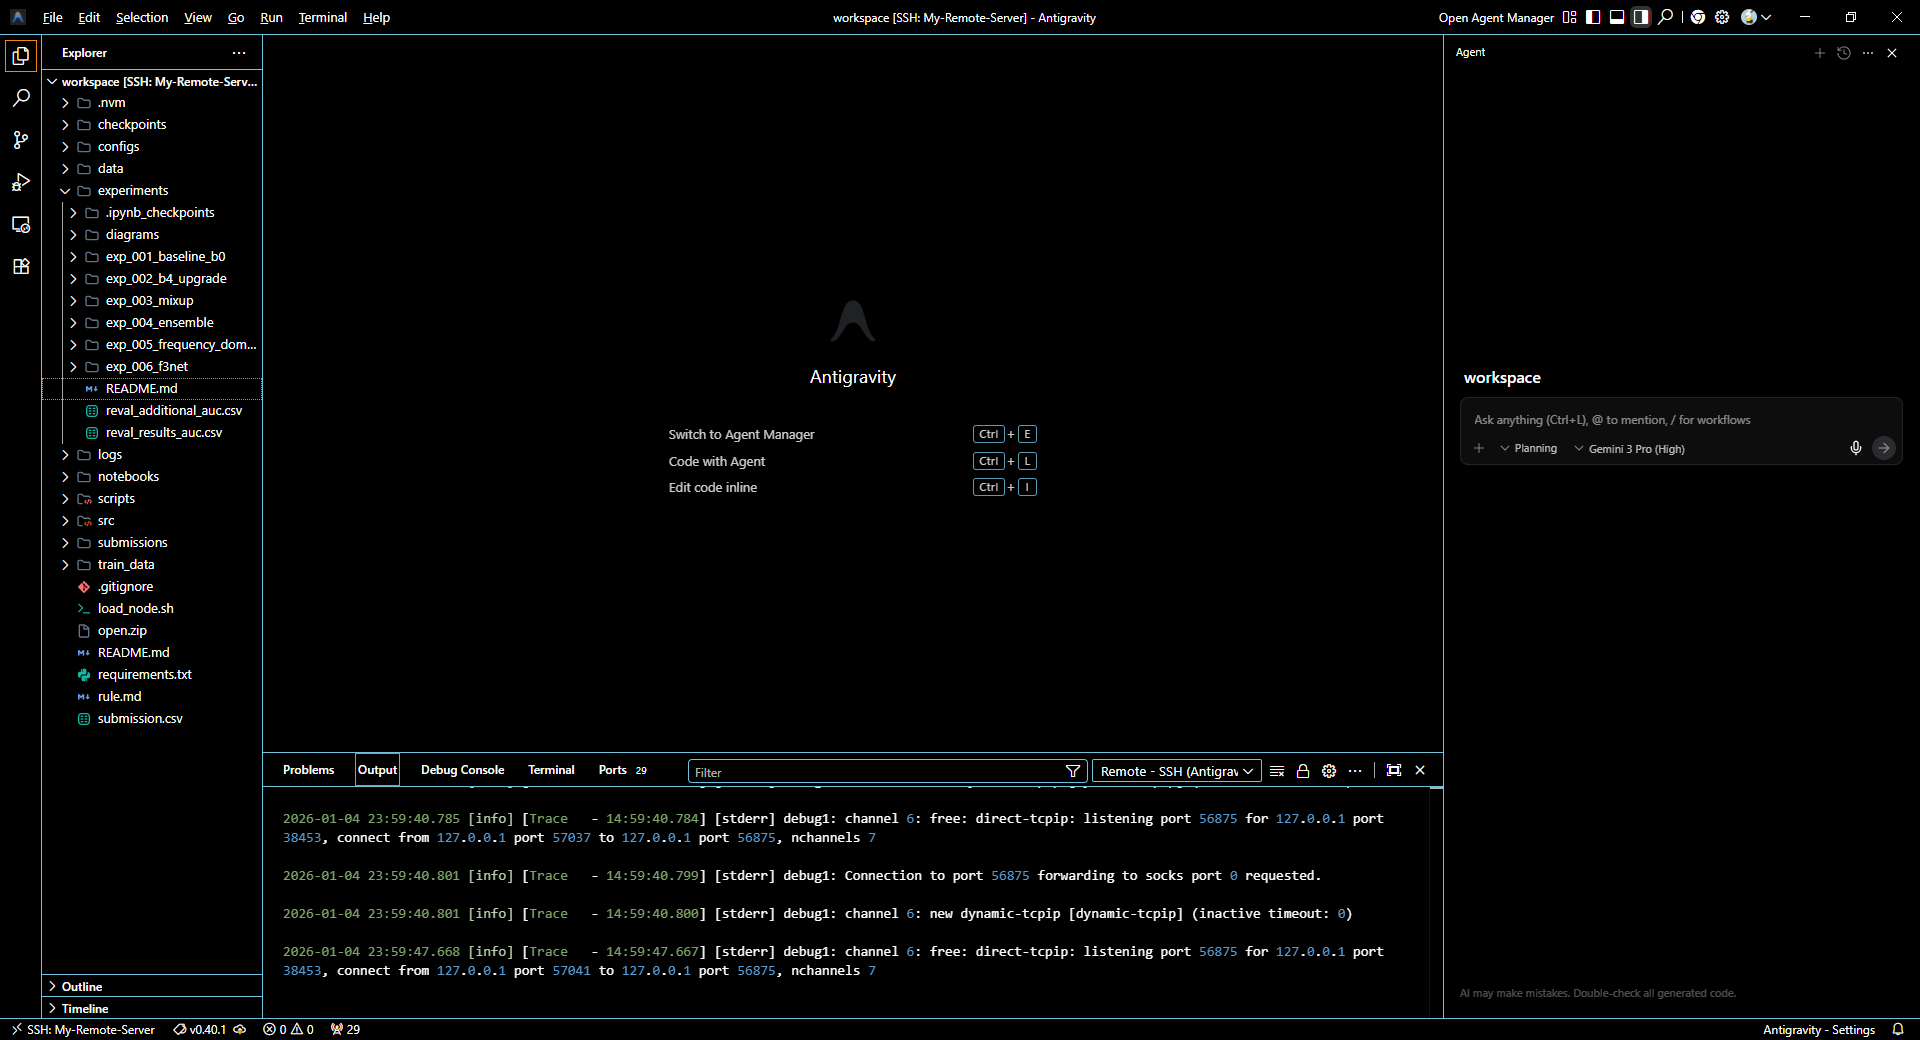Close the Agent panel

coord(1892,53)
